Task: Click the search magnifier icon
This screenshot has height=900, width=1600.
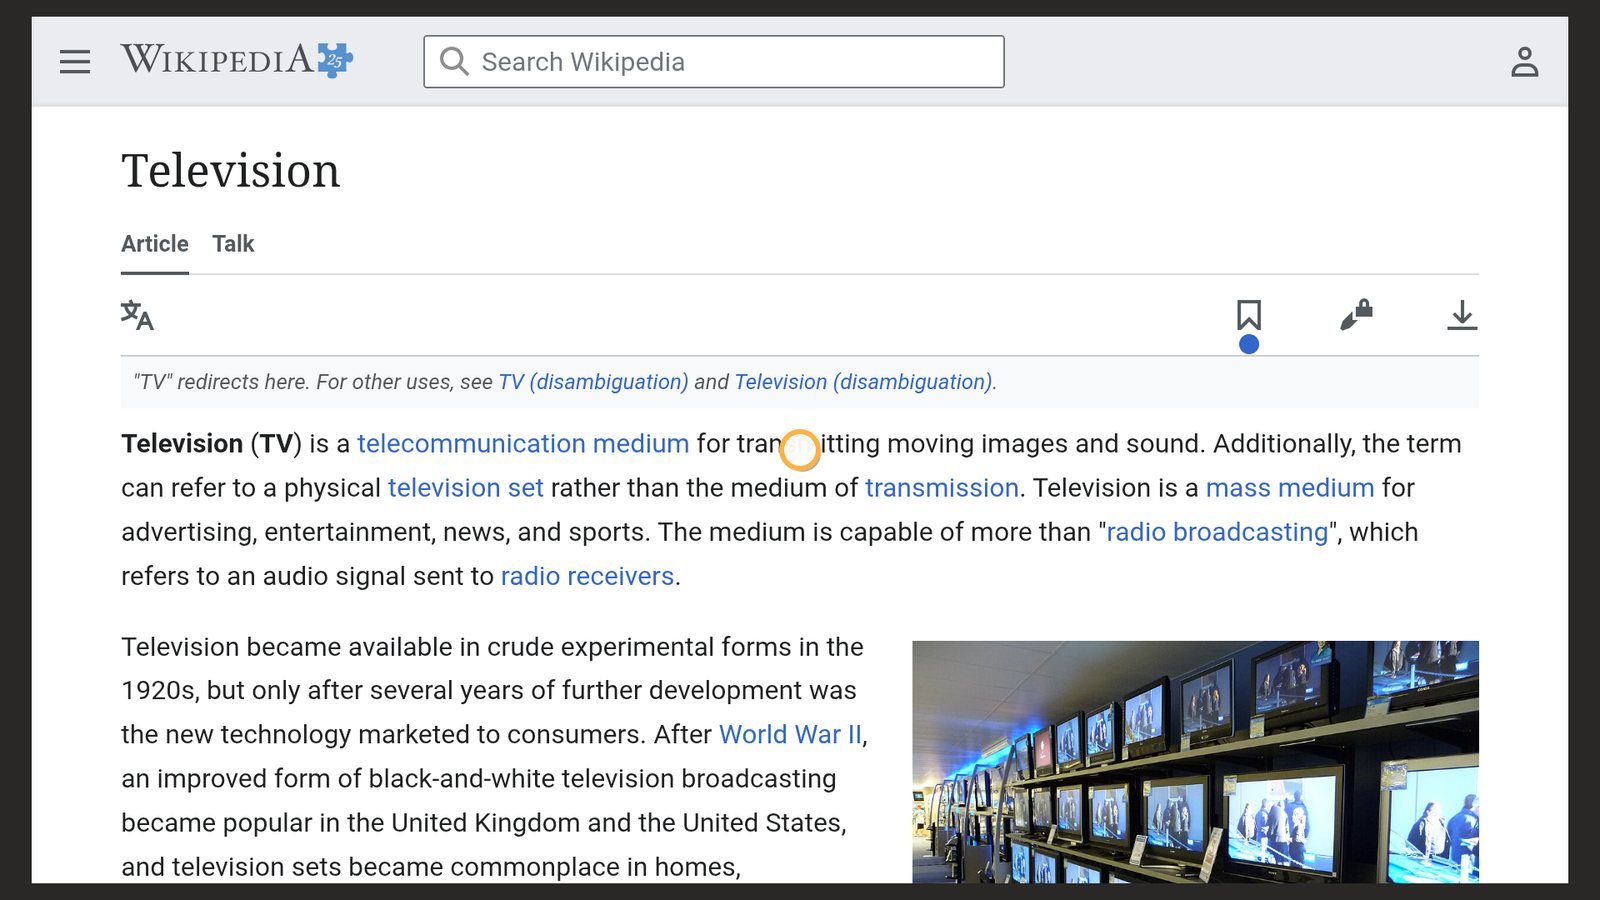Action: coord(454,62)
